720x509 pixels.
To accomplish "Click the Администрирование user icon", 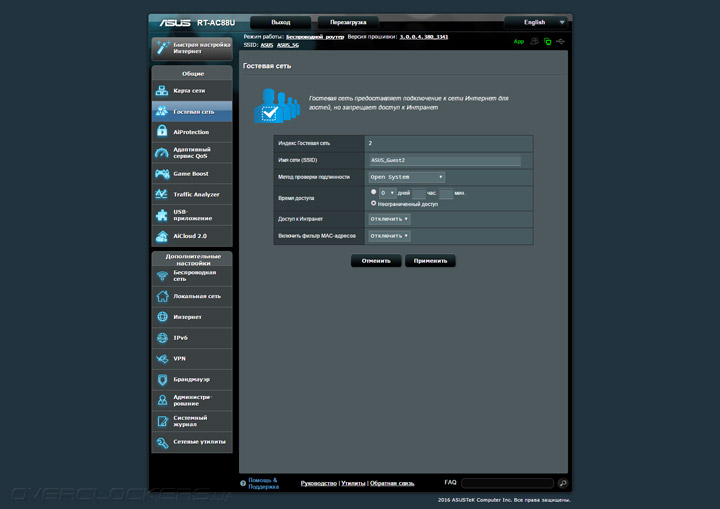I will tap(162, 400).
